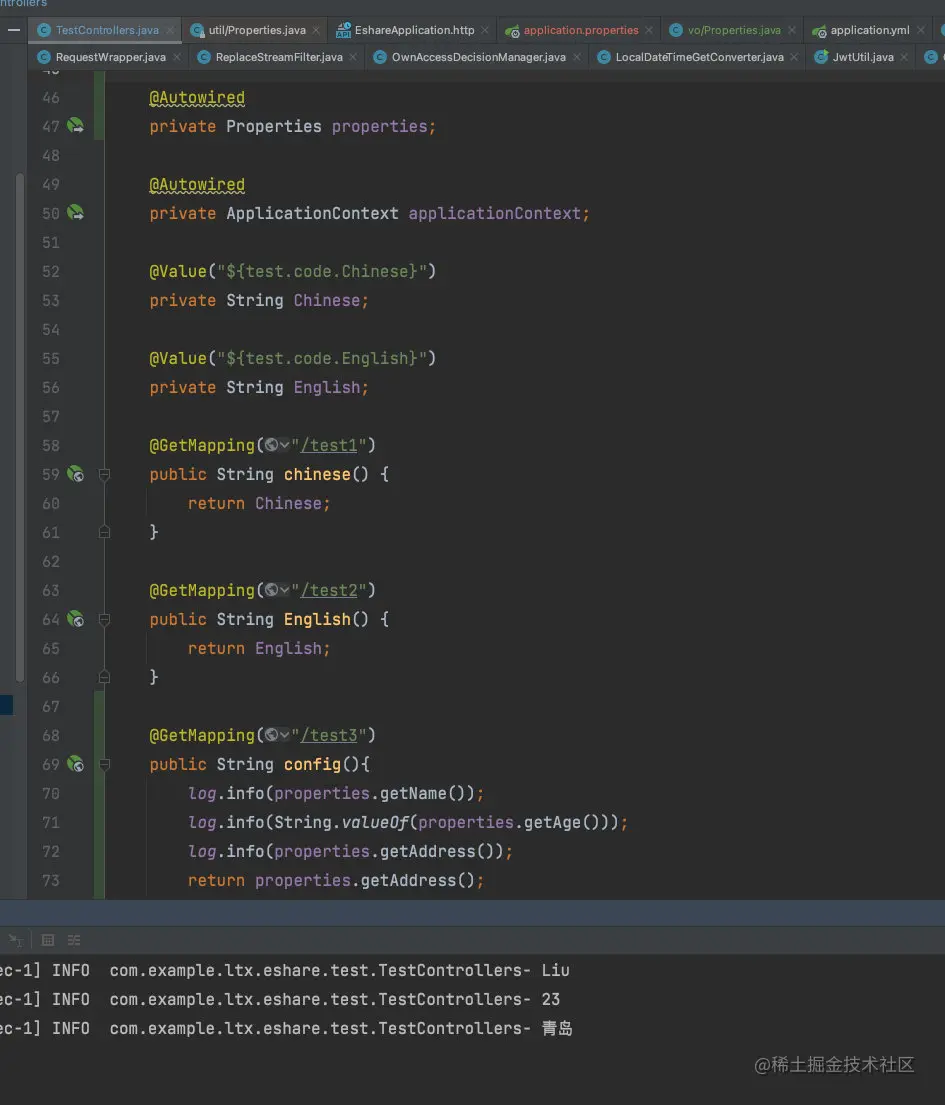Click the /test3 URL link in @GetMapping
This screenshot has width=945, height=1105.
click(x=329, y=736)
